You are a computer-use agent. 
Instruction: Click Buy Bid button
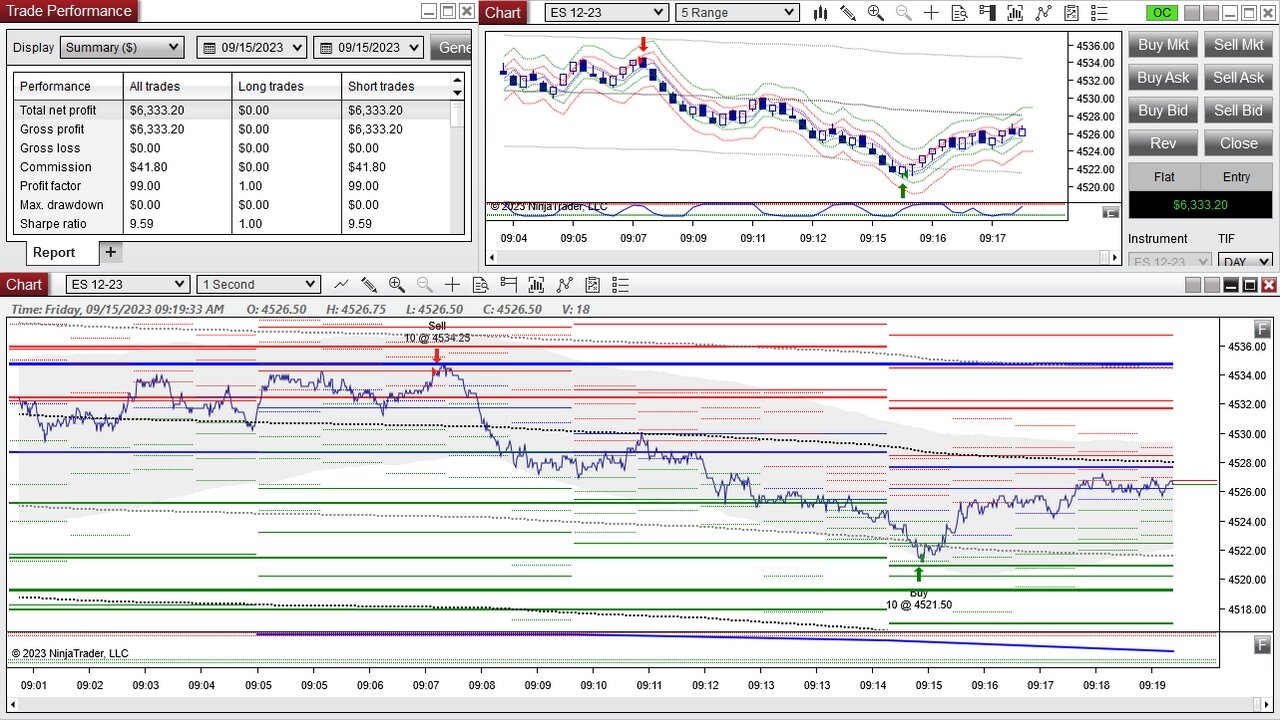(x=1163, y=111)
